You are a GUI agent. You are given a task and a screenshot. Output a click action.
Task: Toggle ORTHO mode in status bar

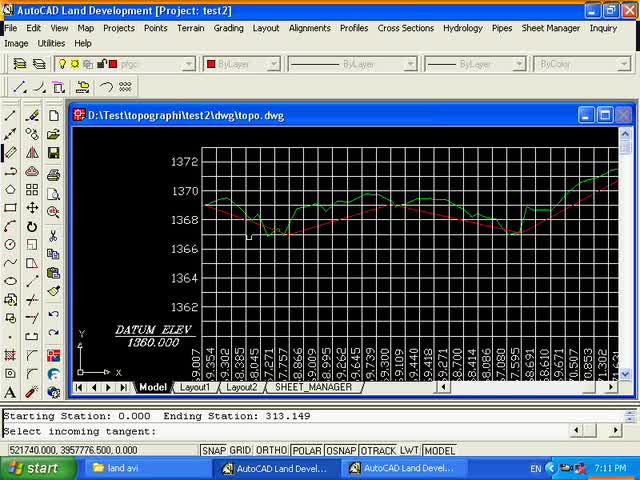click(272, 451)
